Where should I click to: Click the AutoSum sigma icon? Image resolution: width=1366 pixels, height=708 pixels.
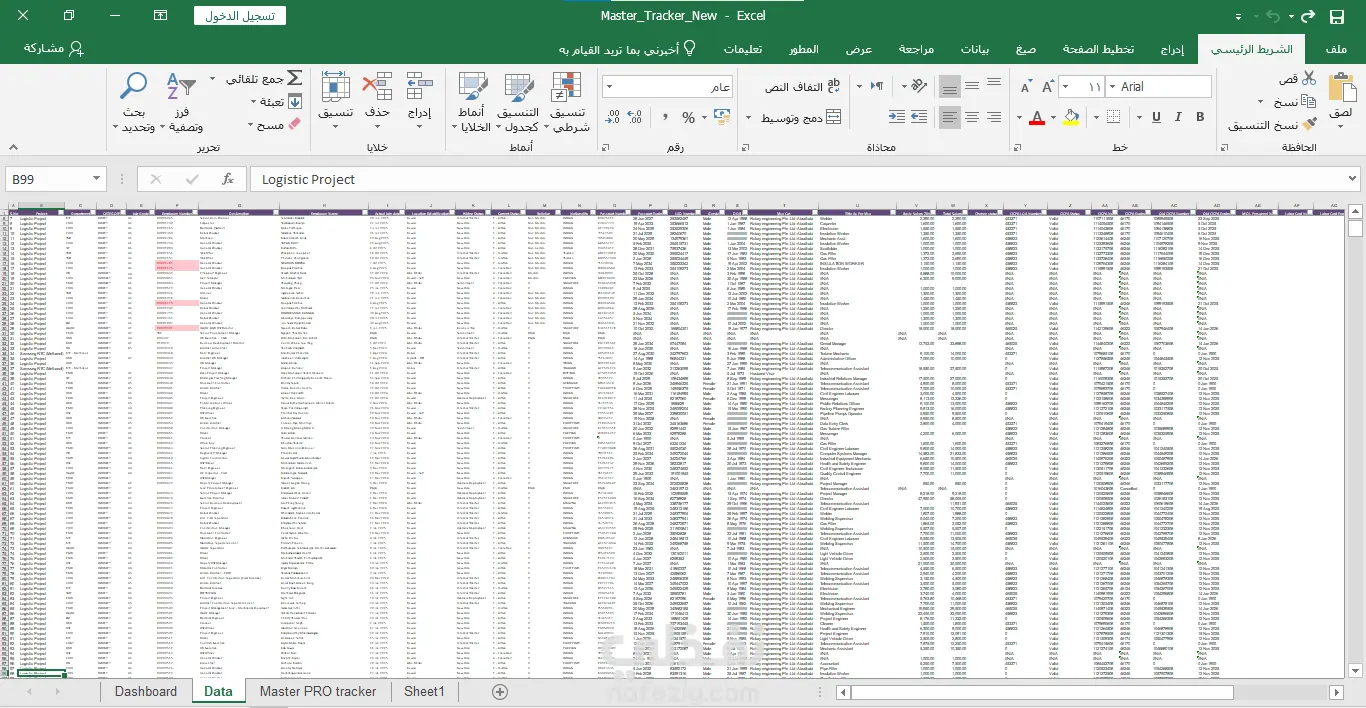295,78
